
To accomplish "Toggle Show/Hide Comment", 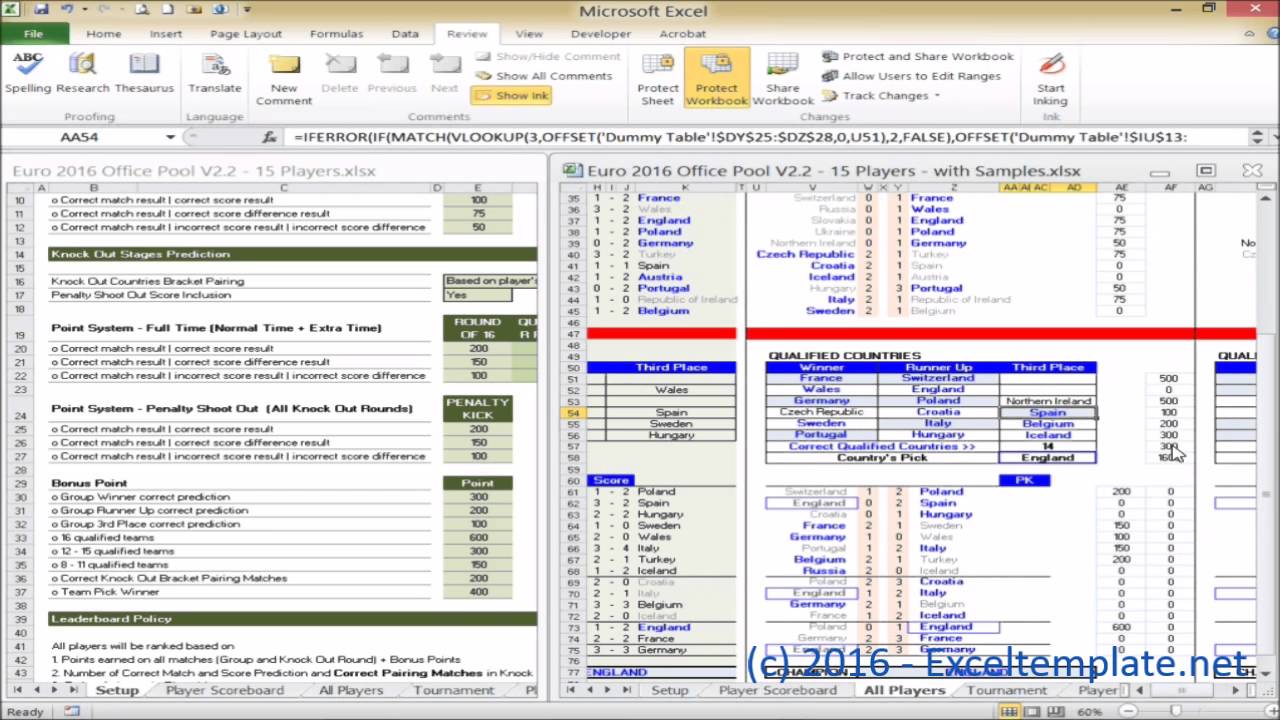I will (548, 57).
